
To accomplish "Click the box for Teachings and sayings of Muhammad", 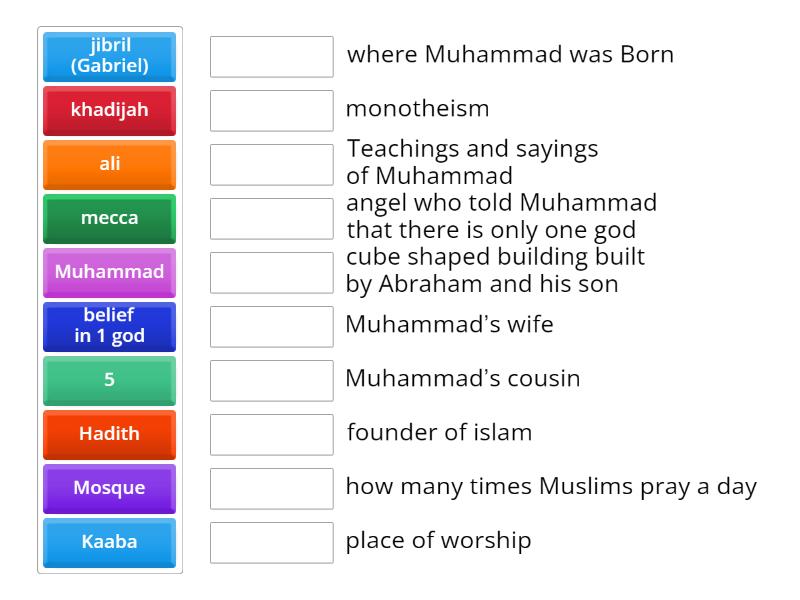I will 272,165.
